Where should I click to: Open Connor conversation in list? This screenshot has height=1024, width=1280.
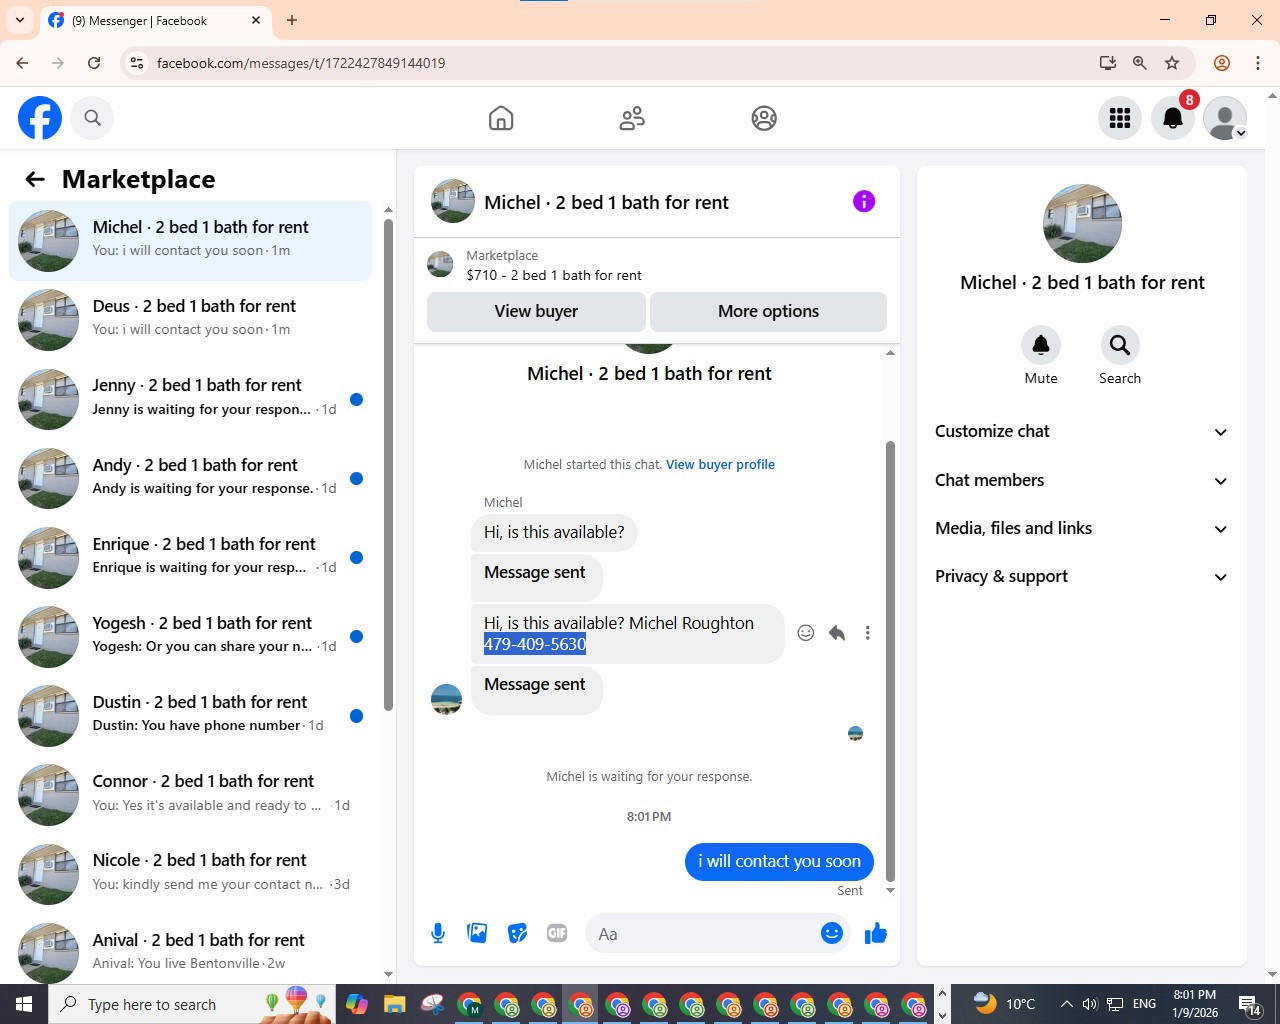190,795
